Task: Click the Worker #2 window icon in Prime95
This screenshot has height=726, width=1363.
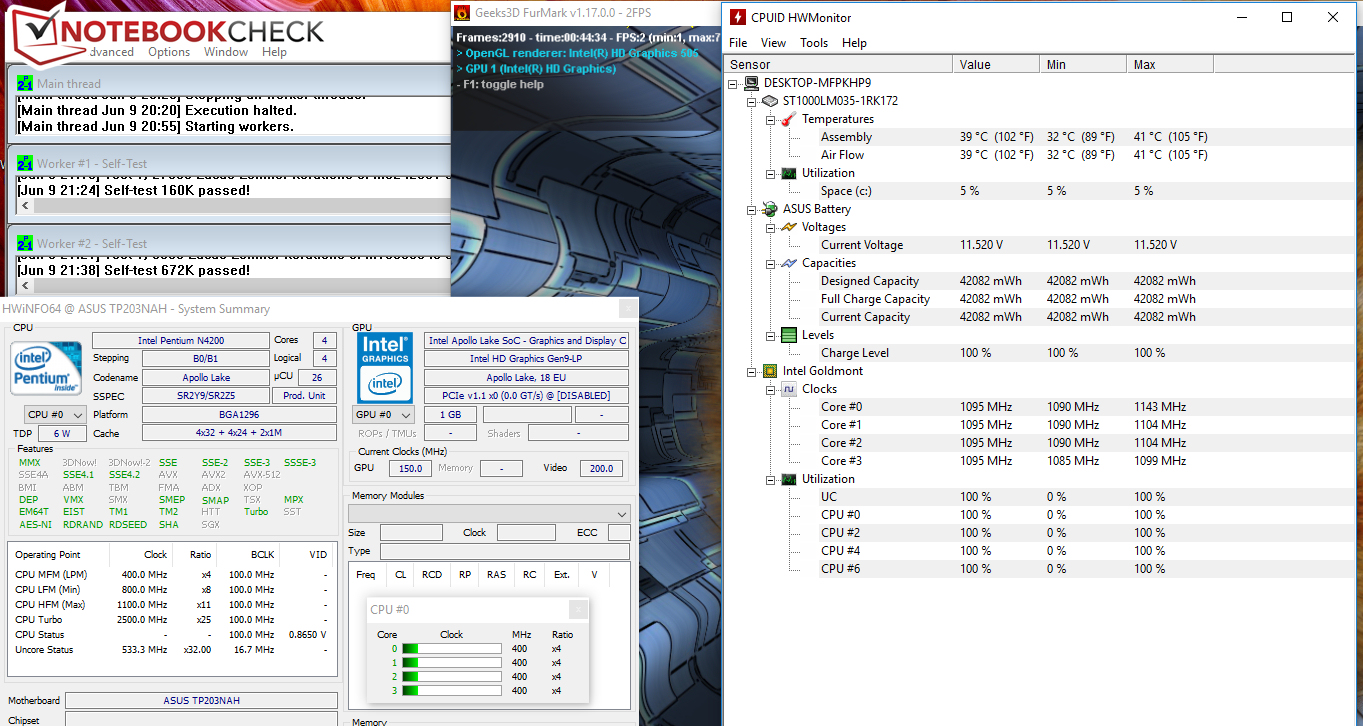Action: click(x=25, y=244)
